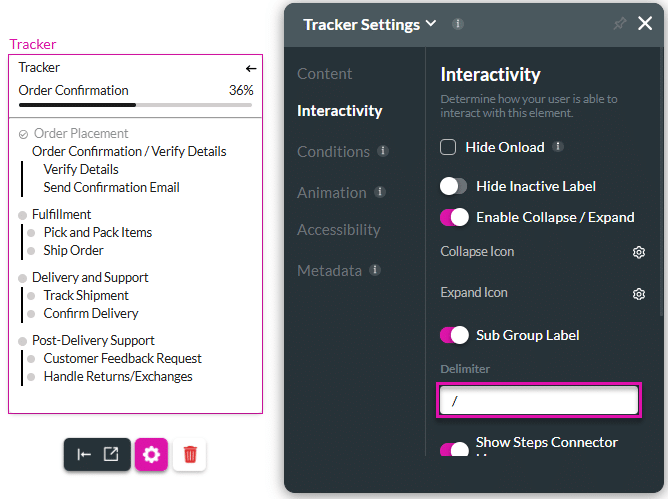Expand the Tracker Settings title dropdown

431,24
